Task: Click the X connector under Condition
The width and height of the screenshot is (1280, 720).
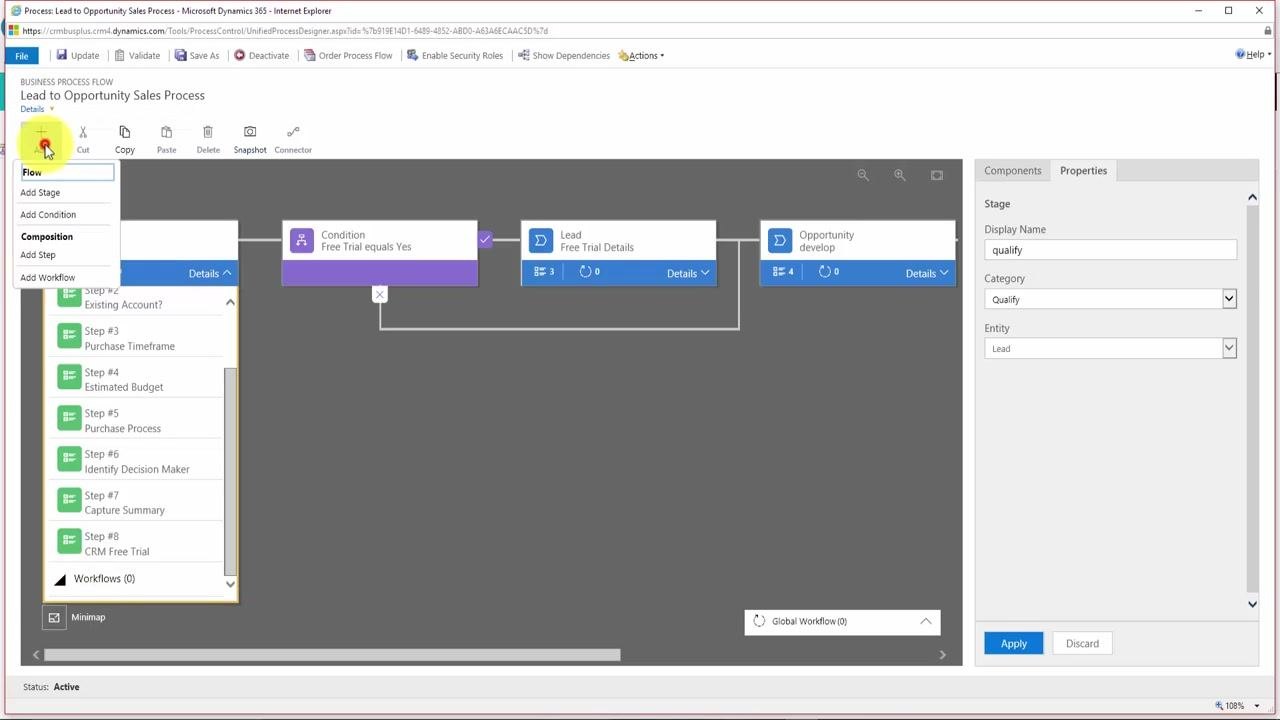Action: [x=380, y=294]
